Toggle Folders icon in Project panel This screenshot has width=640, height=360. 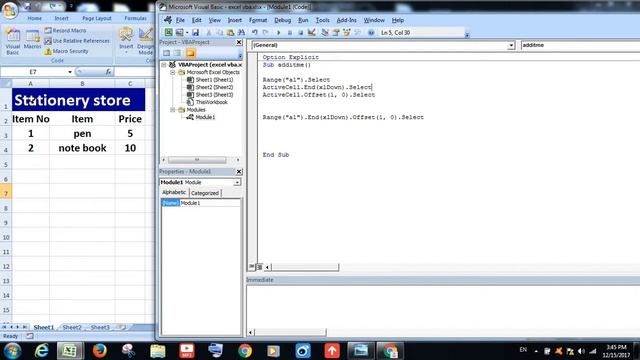pos(190,53)
